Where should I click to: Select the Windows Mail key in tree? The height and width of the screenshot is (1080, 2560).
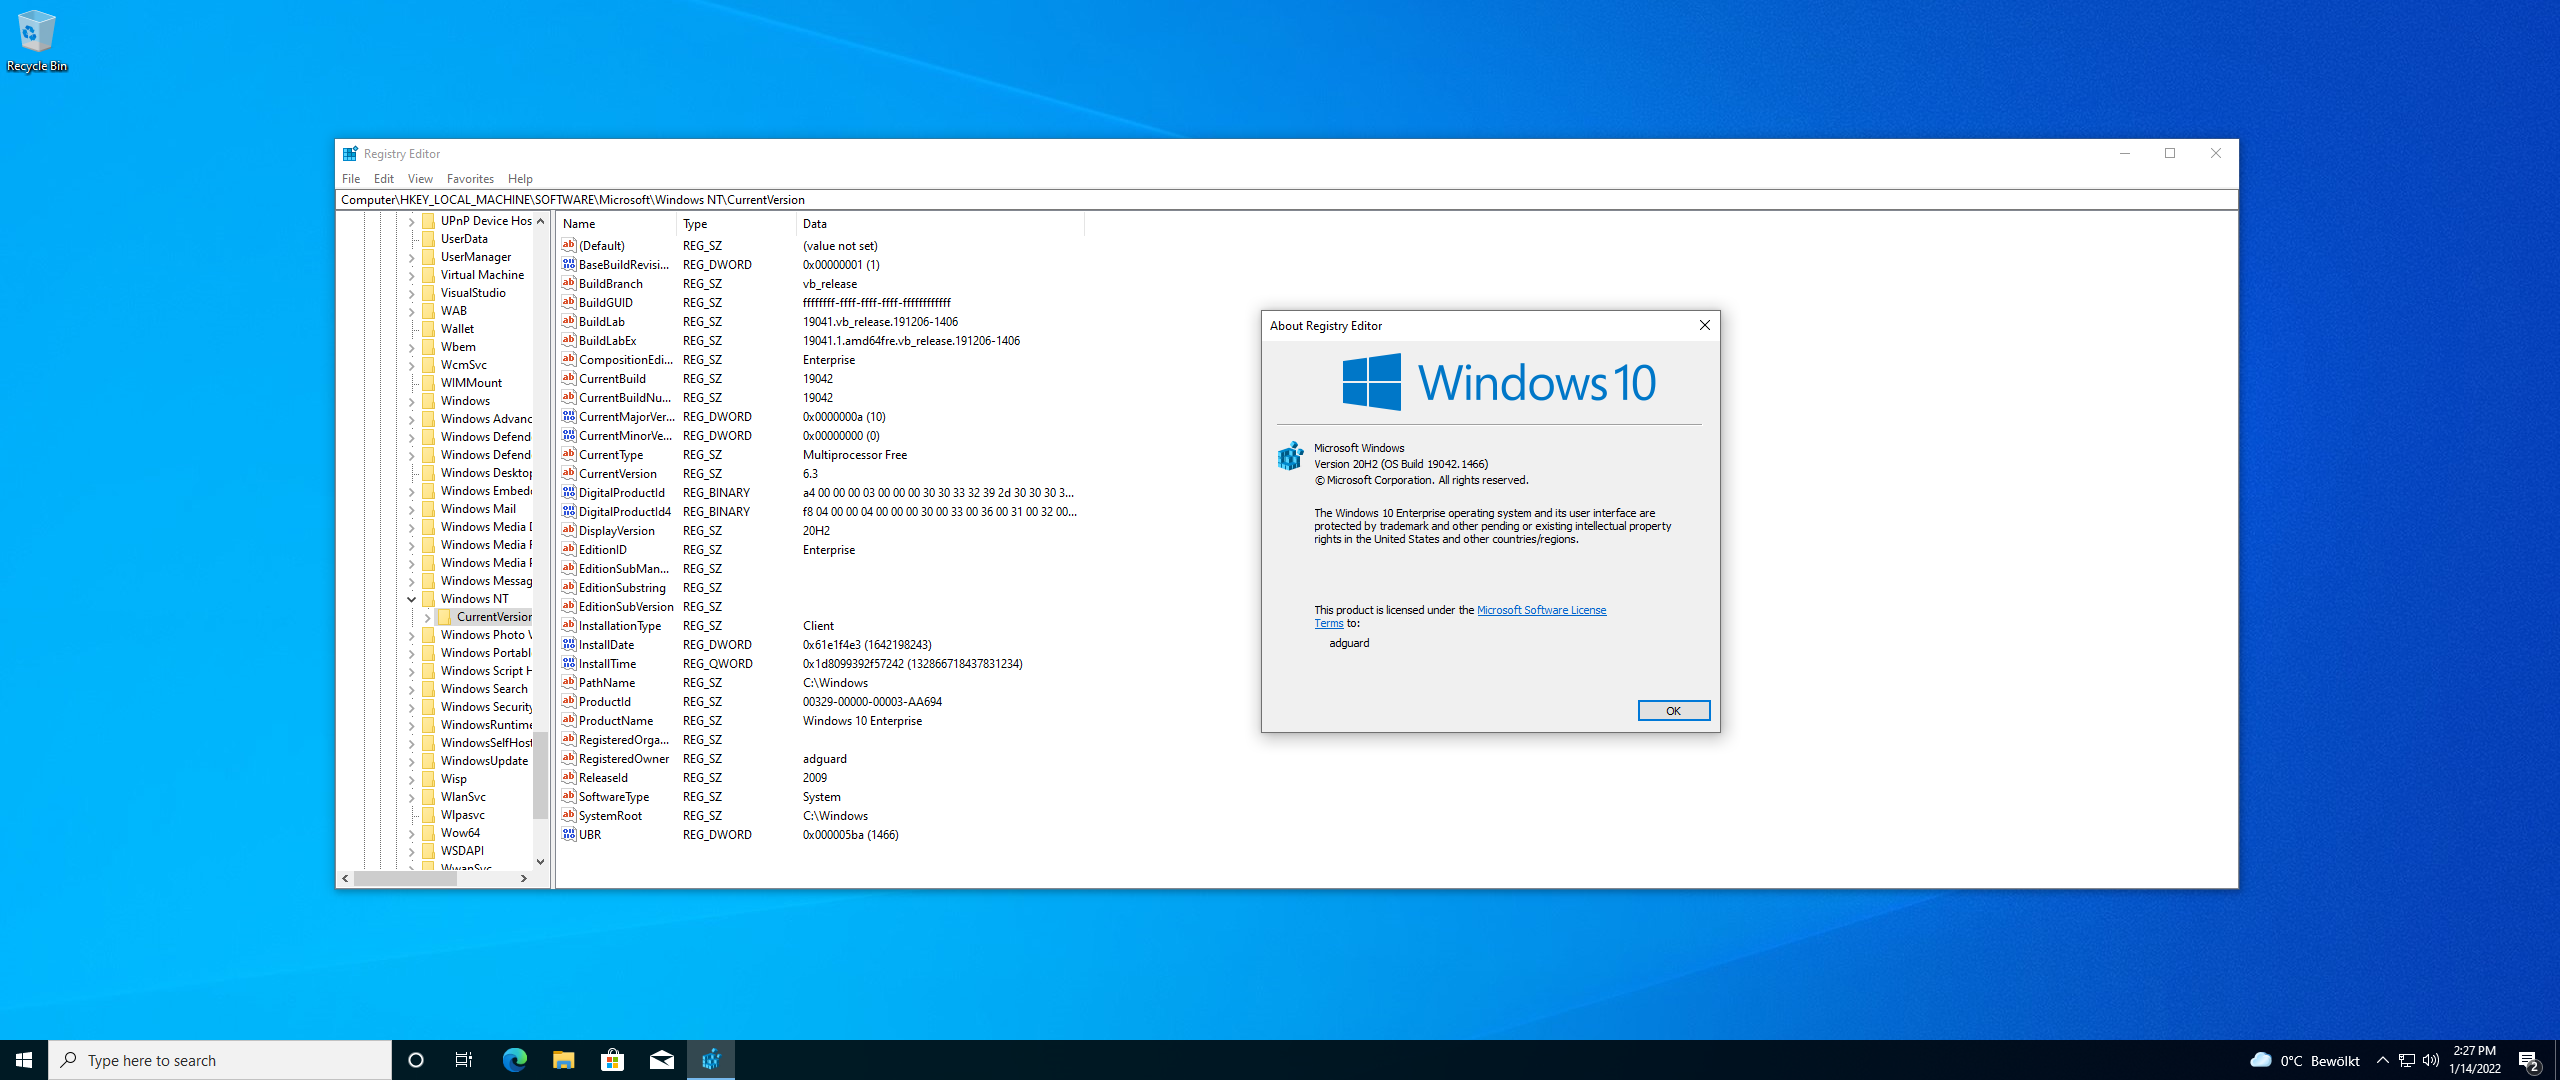pyautogui.click(x=478, y=509)
